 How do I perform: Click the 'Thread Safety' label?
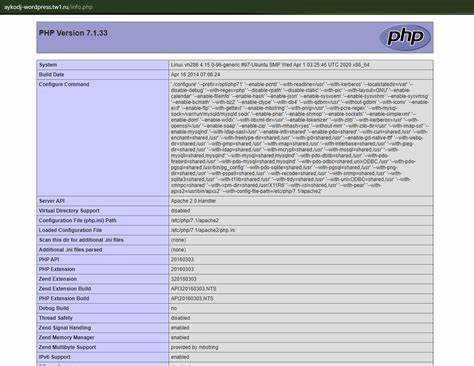tap(56, 318)
